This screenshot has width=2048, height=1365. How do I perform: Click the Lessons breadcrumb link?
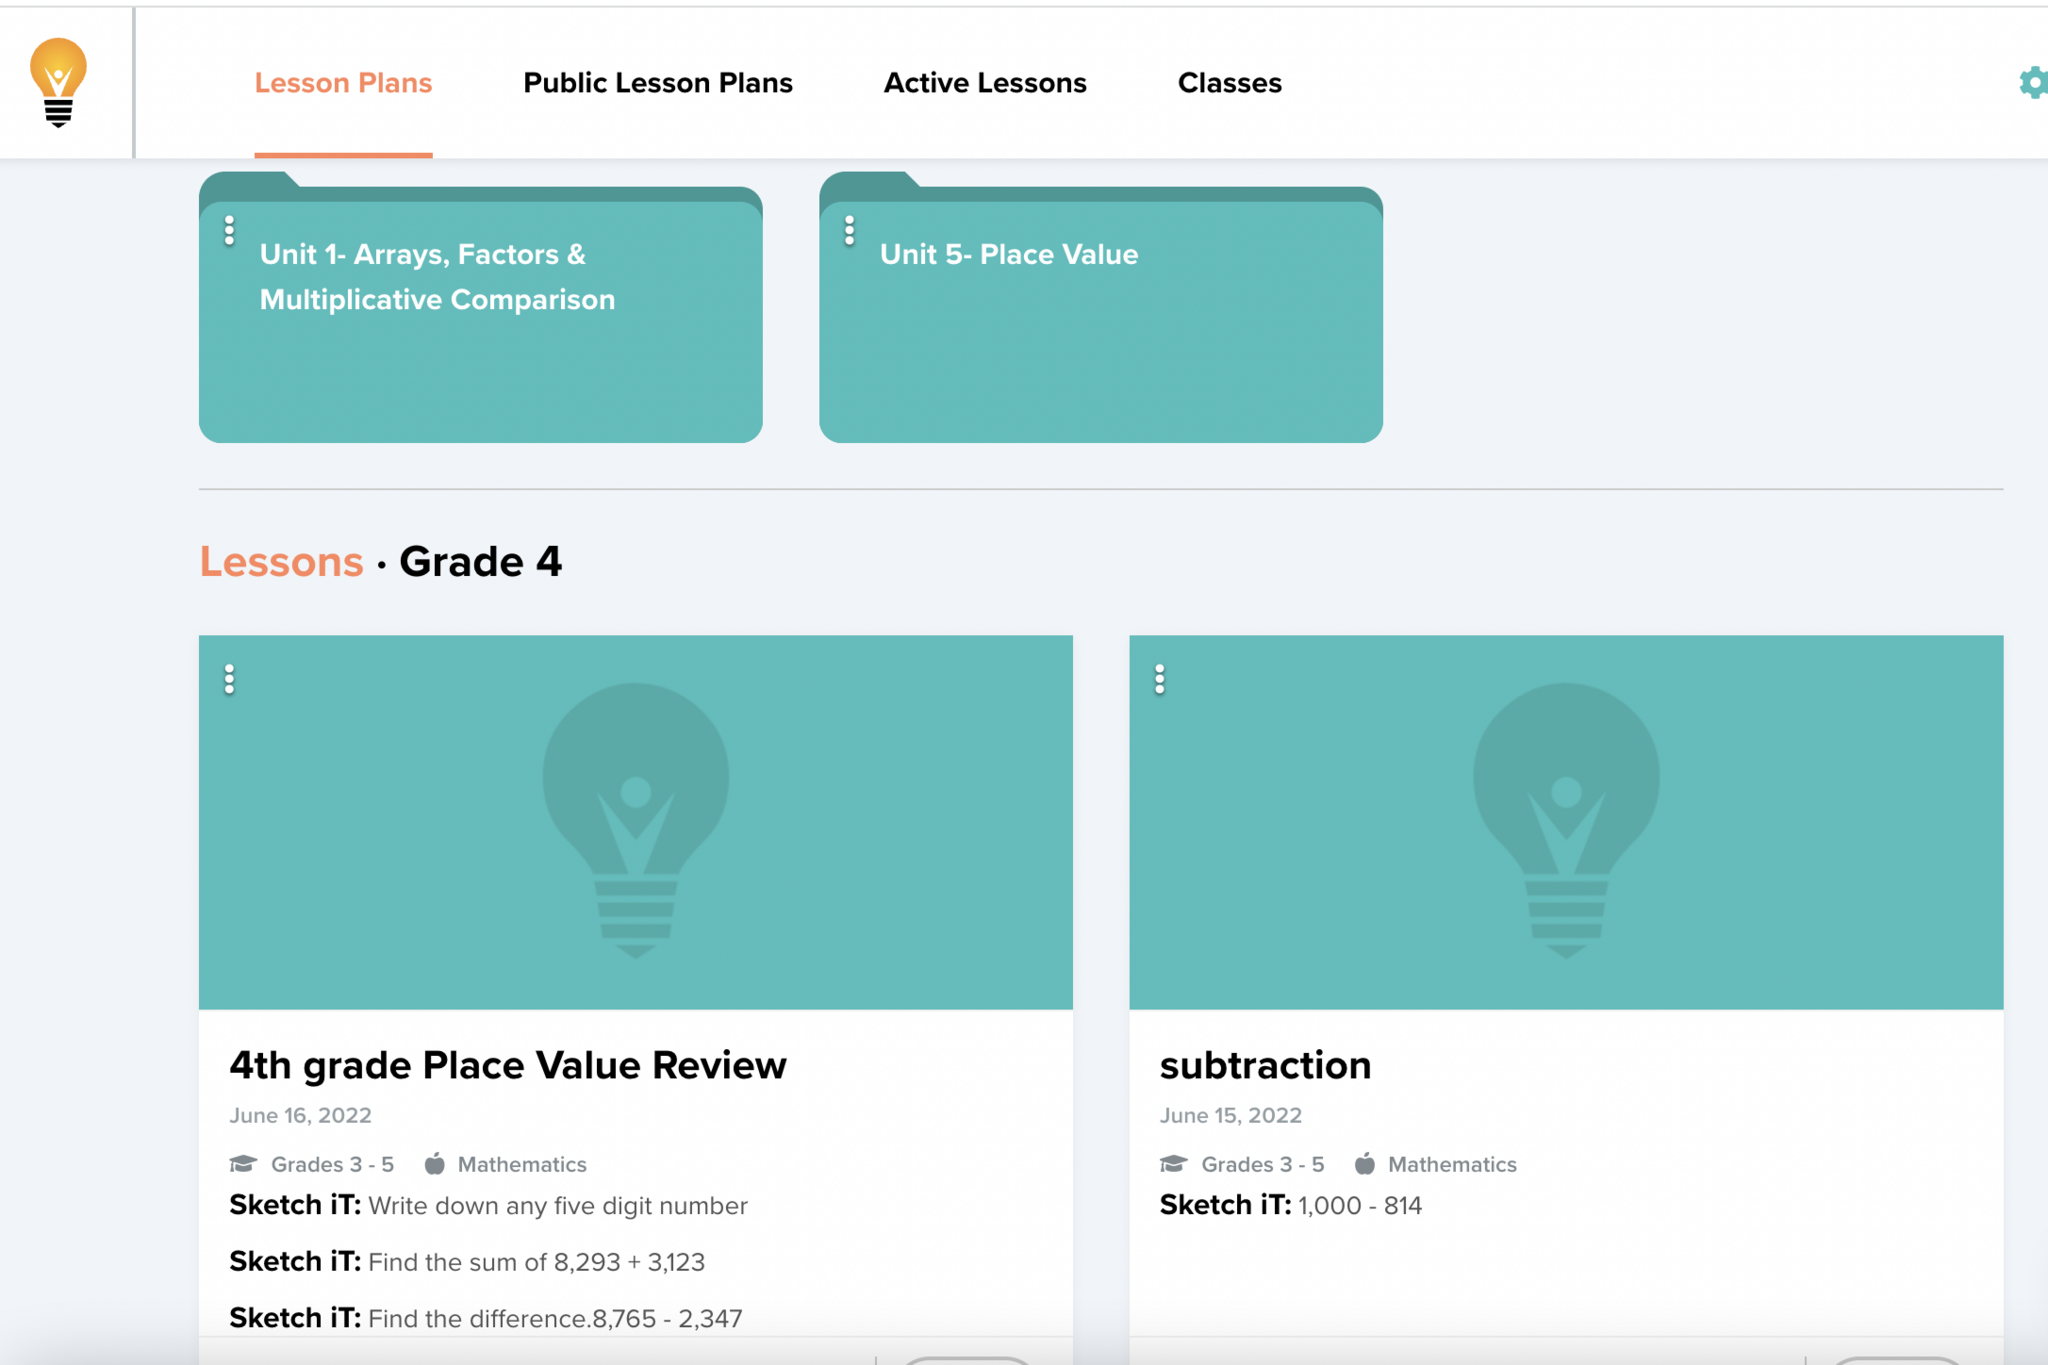281,562
